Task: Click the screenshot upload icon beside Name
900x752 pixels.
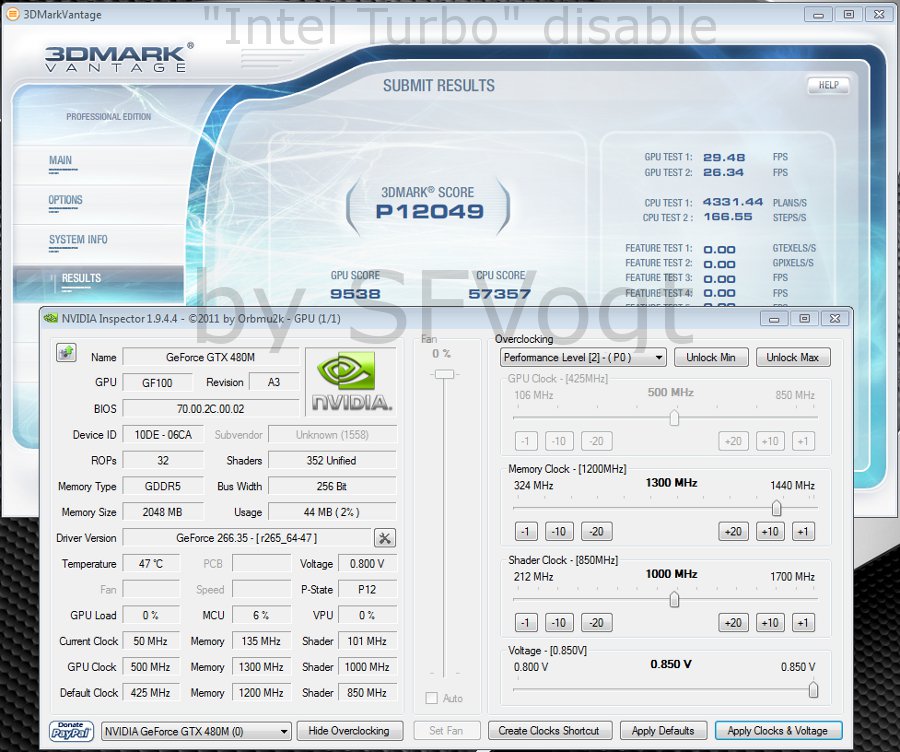Action: pyautogui.click(x=66, y=352)
